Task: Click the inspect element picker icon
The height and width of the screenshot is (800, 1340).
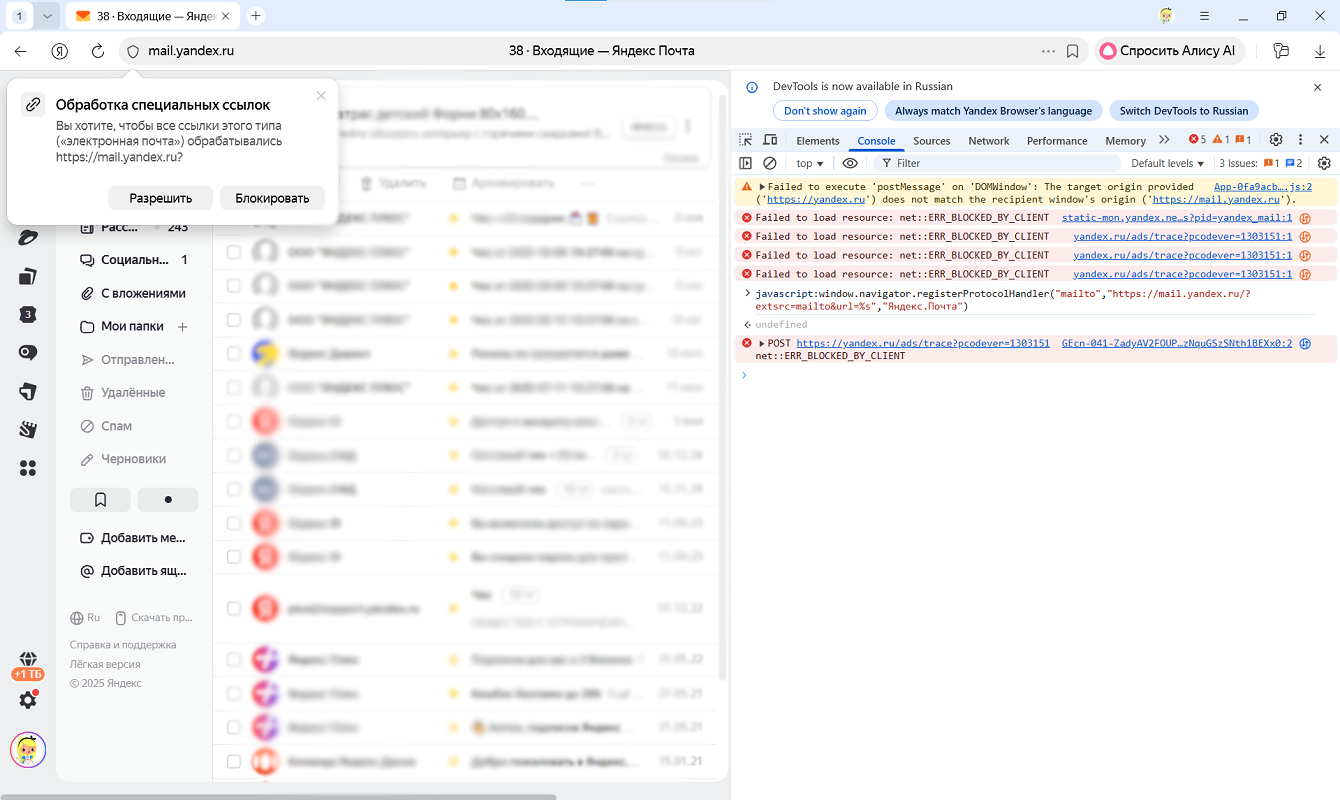Action: pos(746,140)
